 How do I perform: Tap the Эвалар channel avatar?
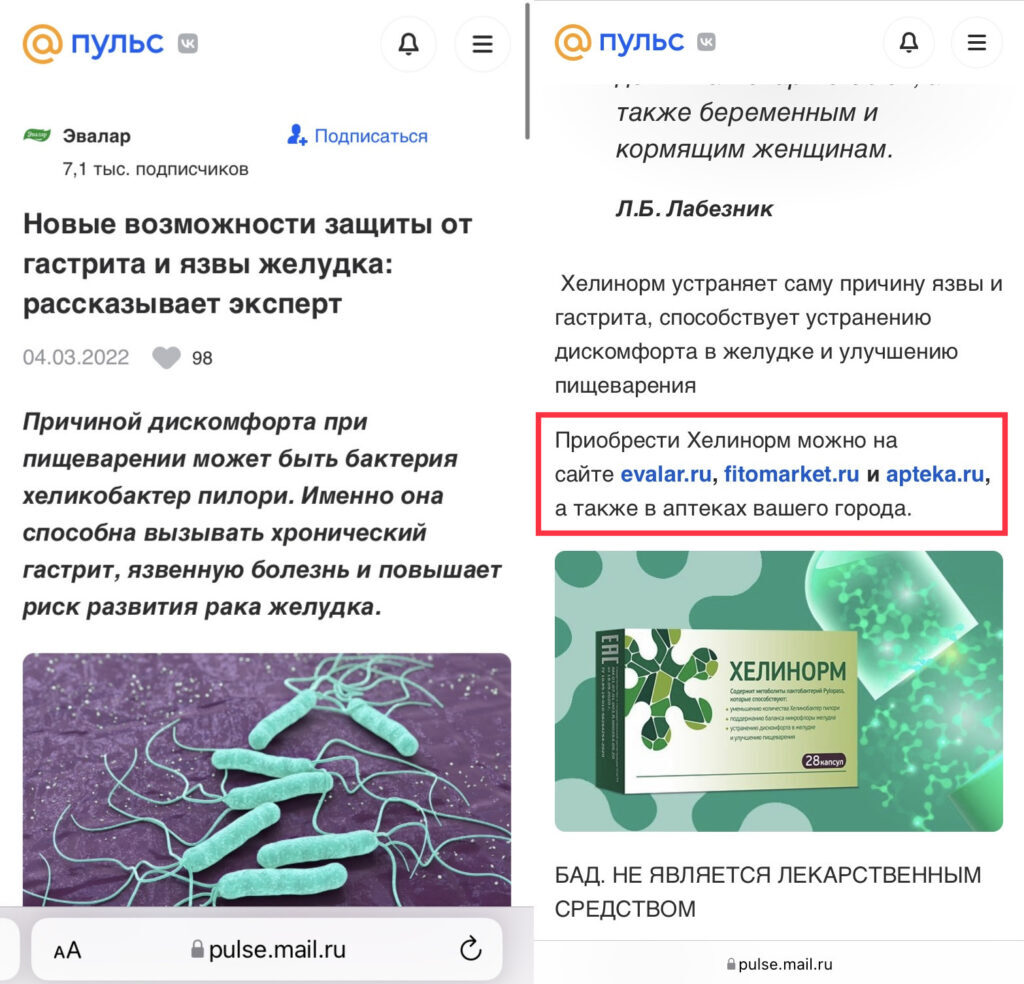[37, 135]
